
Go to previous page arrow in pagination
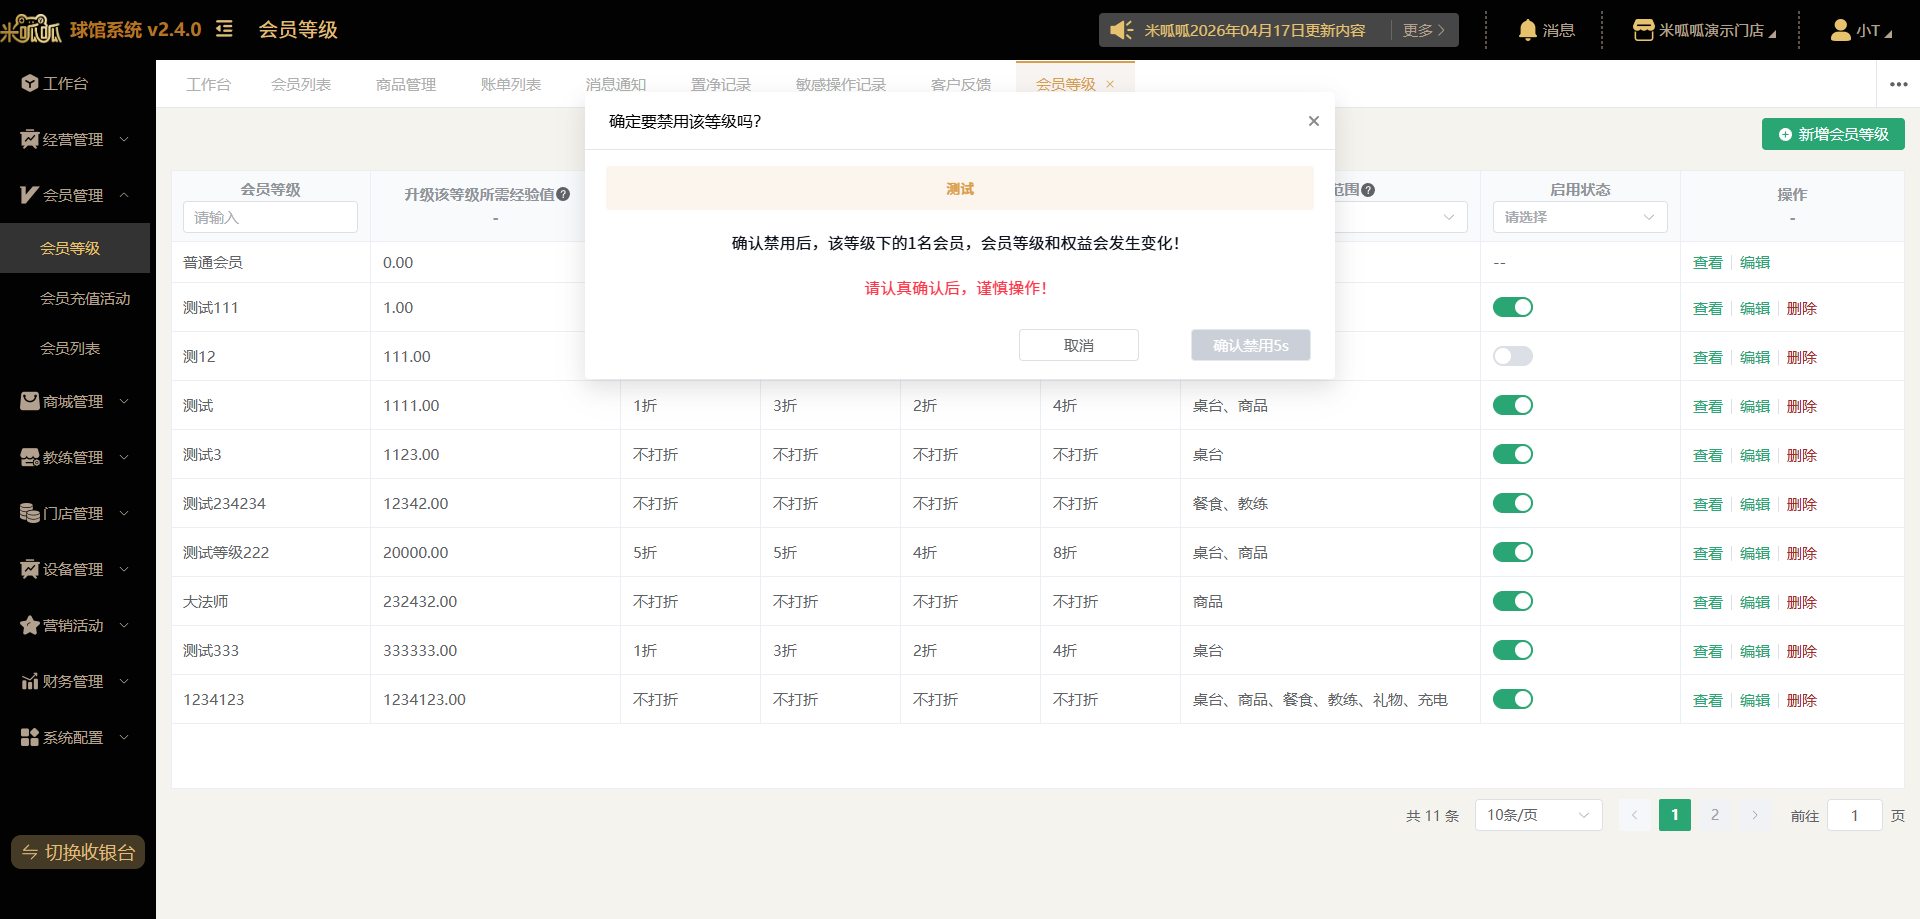click(x=1634, y=815)
